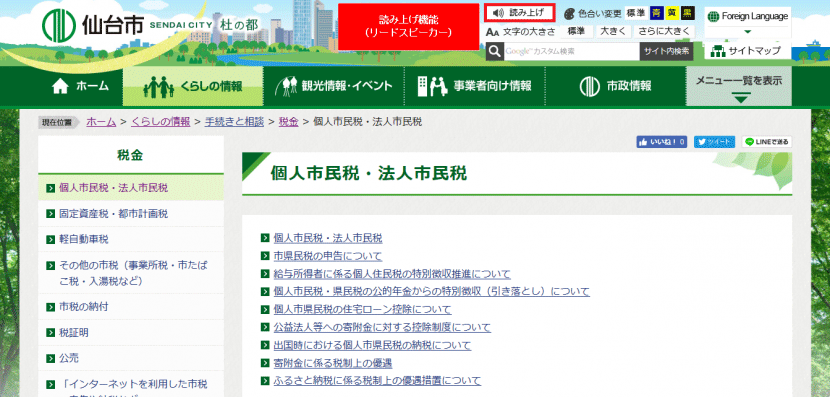
Task: Click the くらしの情報 breadcrumb link
Action: click(161, 122)
